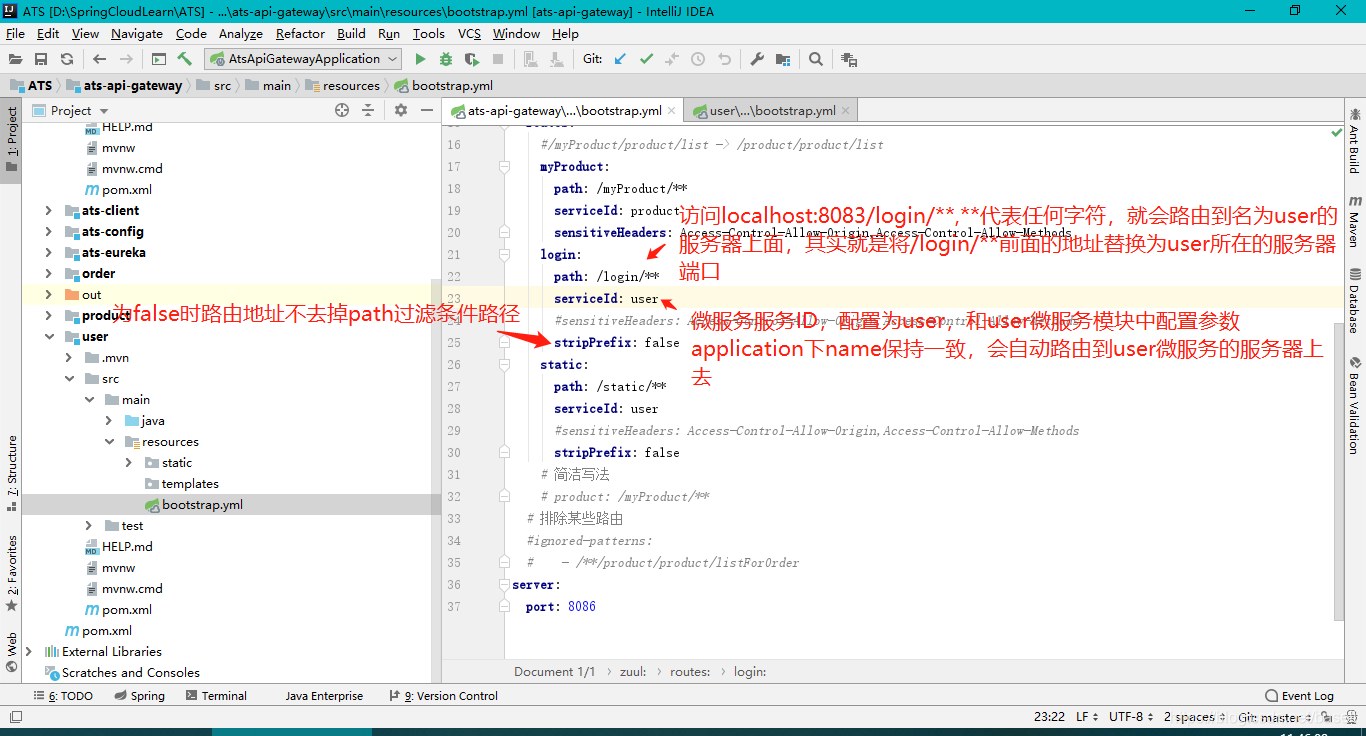Toggle the Maven side panel
Image resolution: width=1366 pixels, height=736 pixels.
pyautogui.click(x=1355, y=221)
